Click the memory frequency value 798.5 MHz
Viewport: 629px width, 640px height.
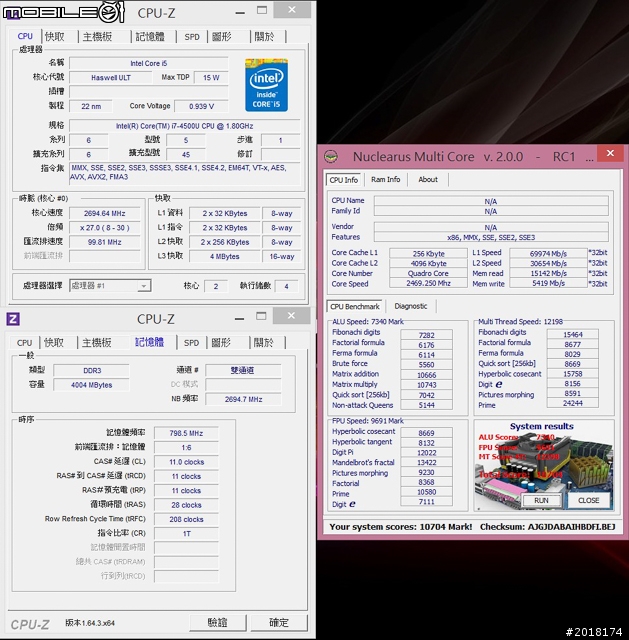186,433
